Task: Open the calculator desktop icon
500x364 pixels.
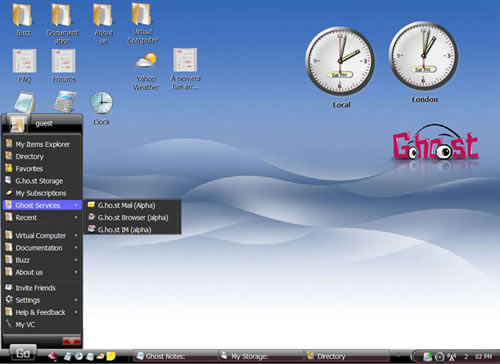Action: [x=64, y=102]
